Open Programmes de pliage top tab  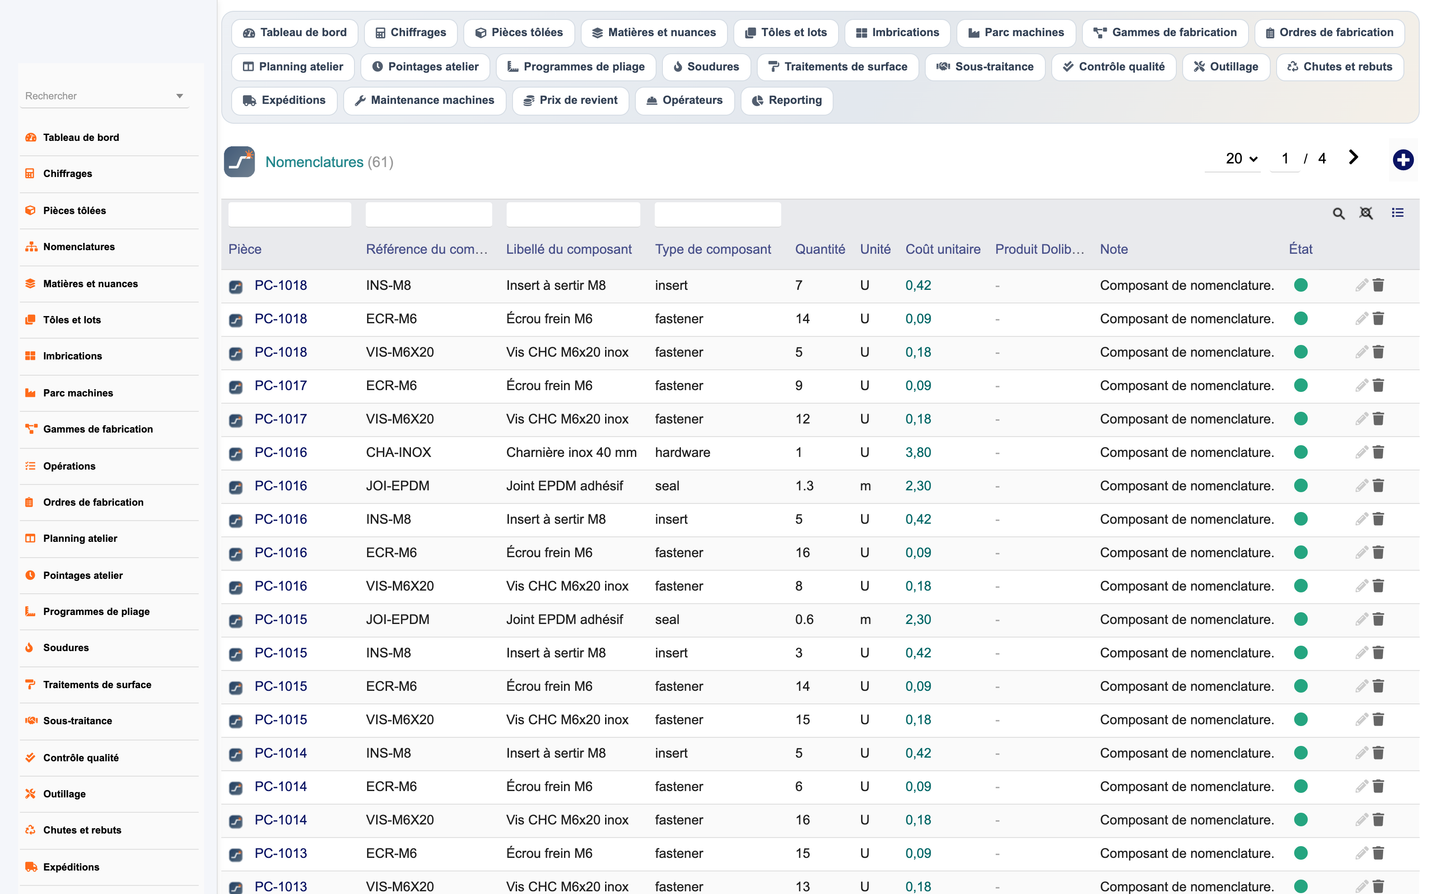576,66
